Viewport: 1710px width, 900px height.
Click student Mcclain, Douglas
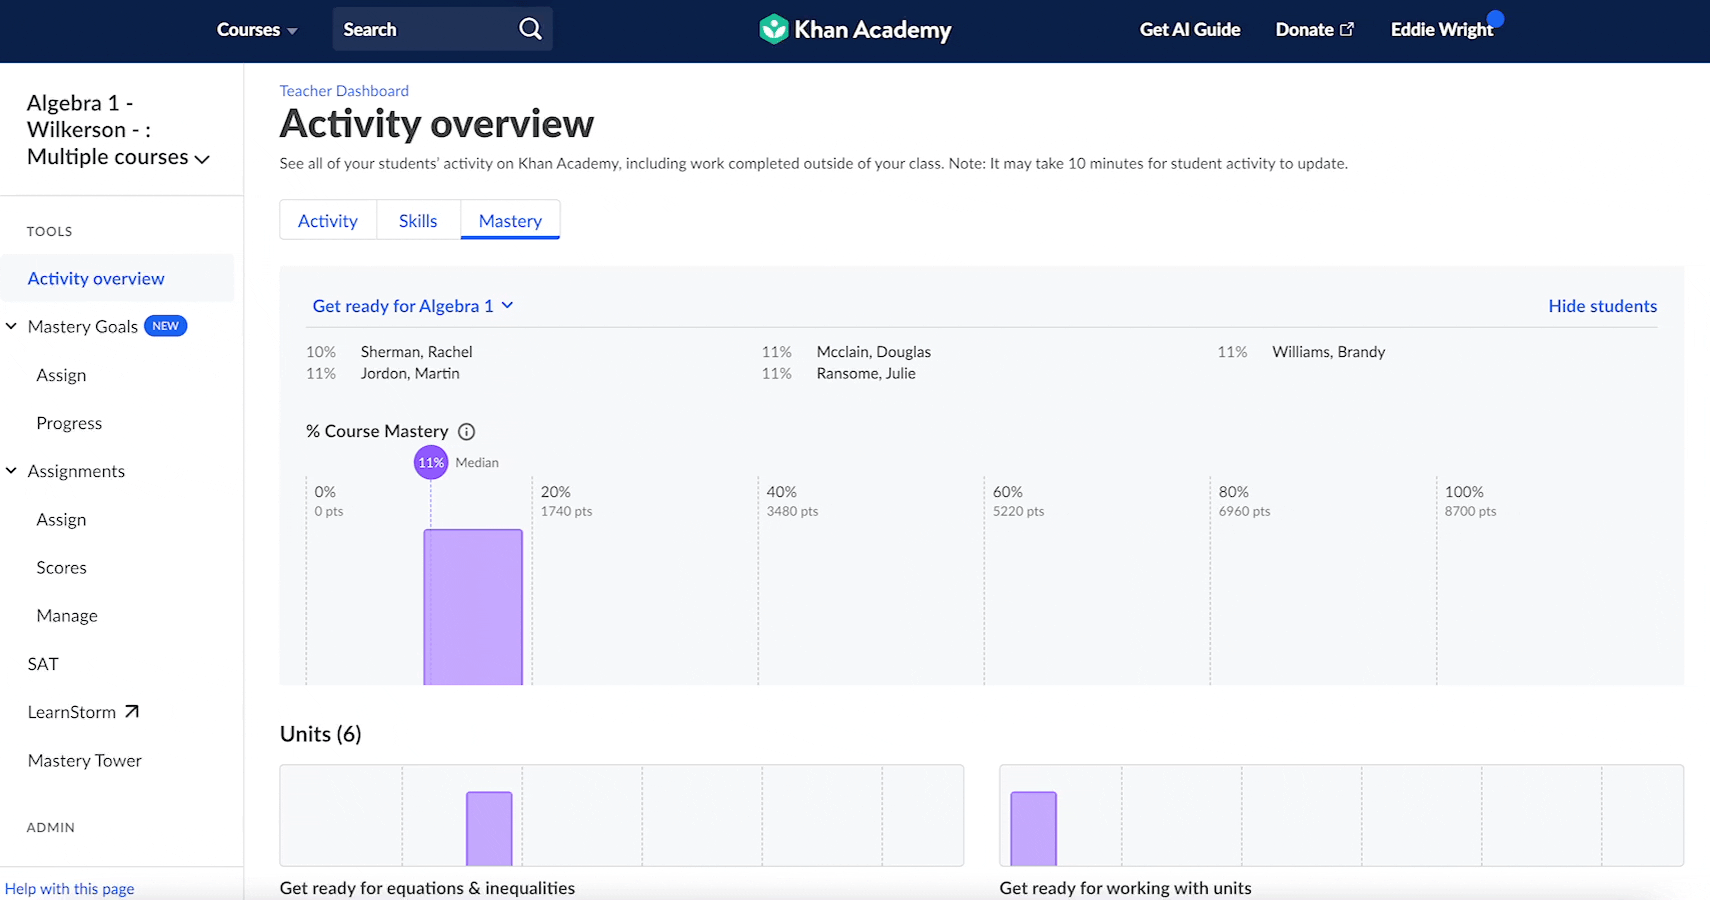pyautogui.click(x=873, y=352)
